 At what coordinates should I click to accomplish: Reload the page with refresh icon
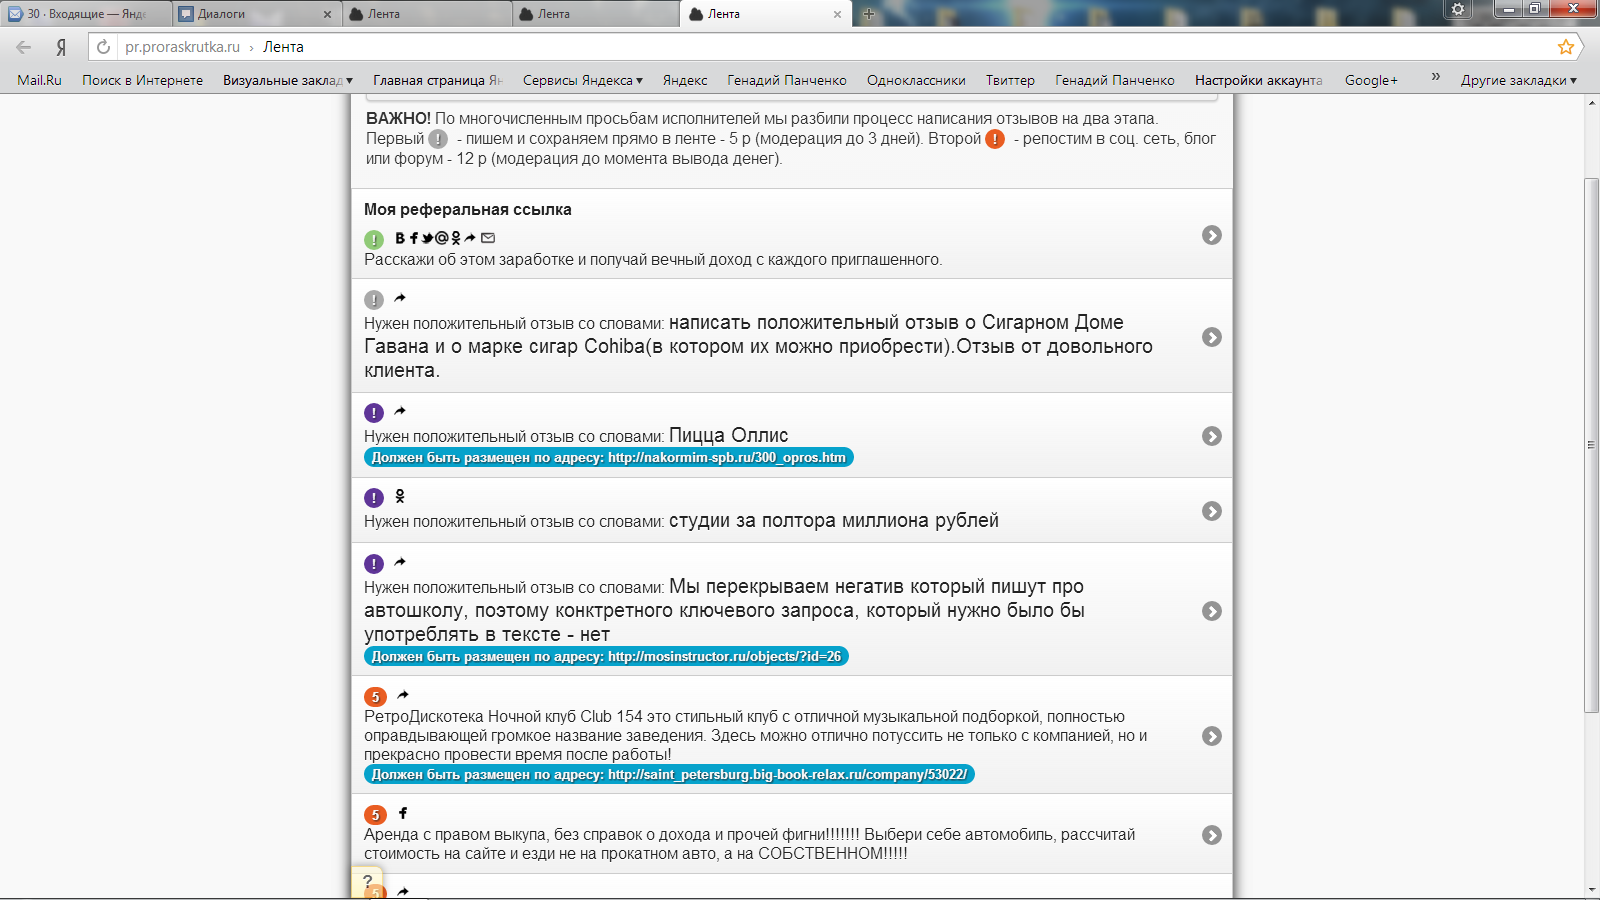[103, 47]
